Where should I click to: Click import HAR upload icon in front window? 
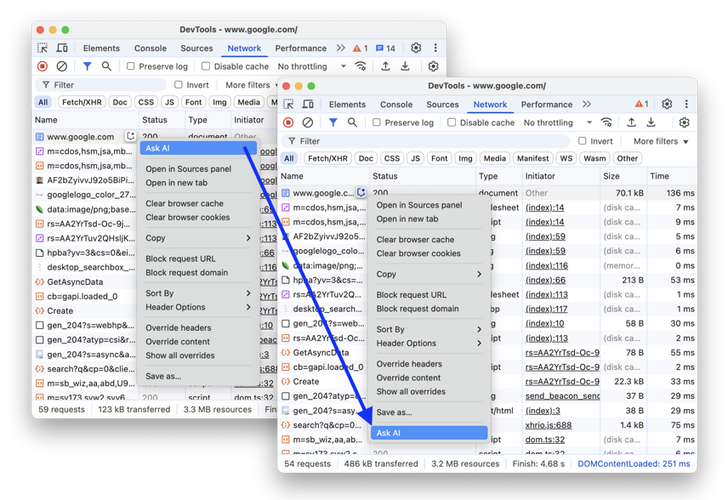pos(631,123)
